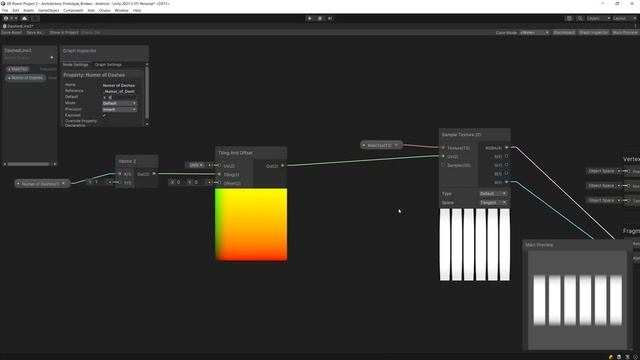This screenshot has height=360, width=640.
Task: Open the Type dropdown on Sample Texture 2D
Action: (493, 193)
